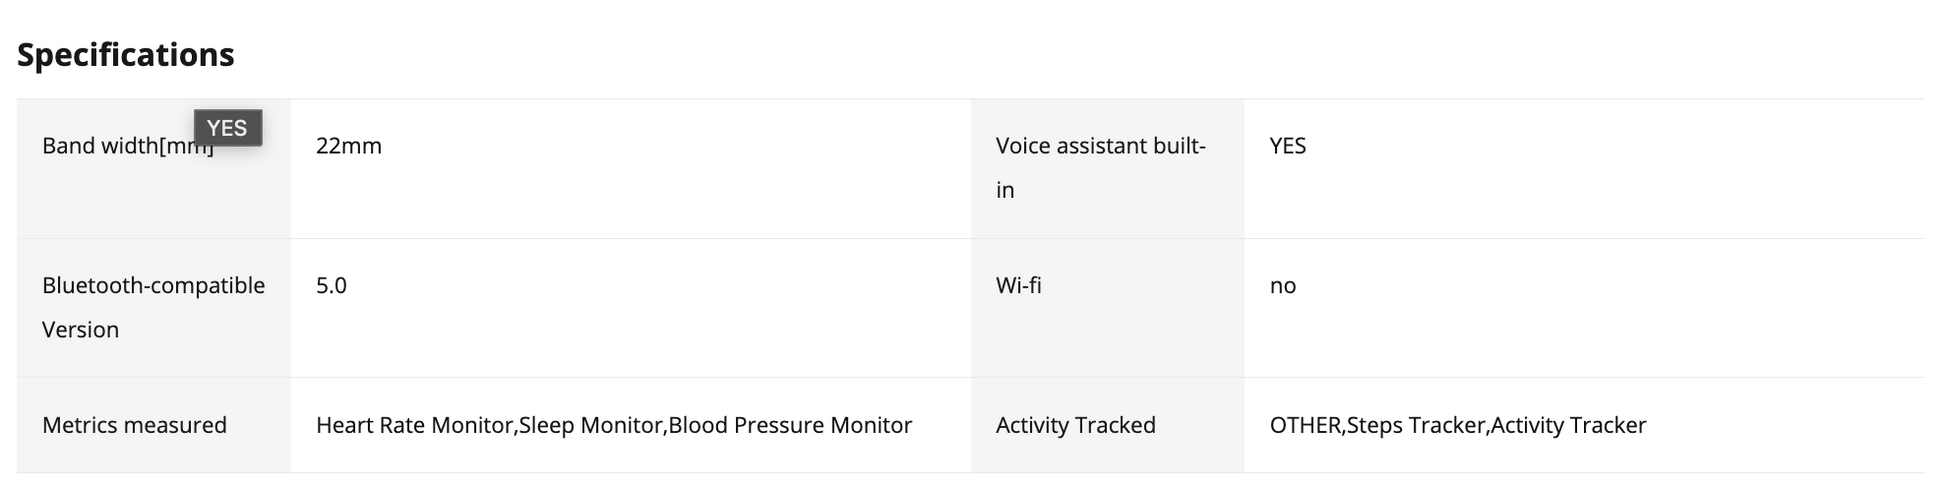Click the Wi-fi value 'no'
Viewport: 1946px width, 488px height.
pos(1283,286)
